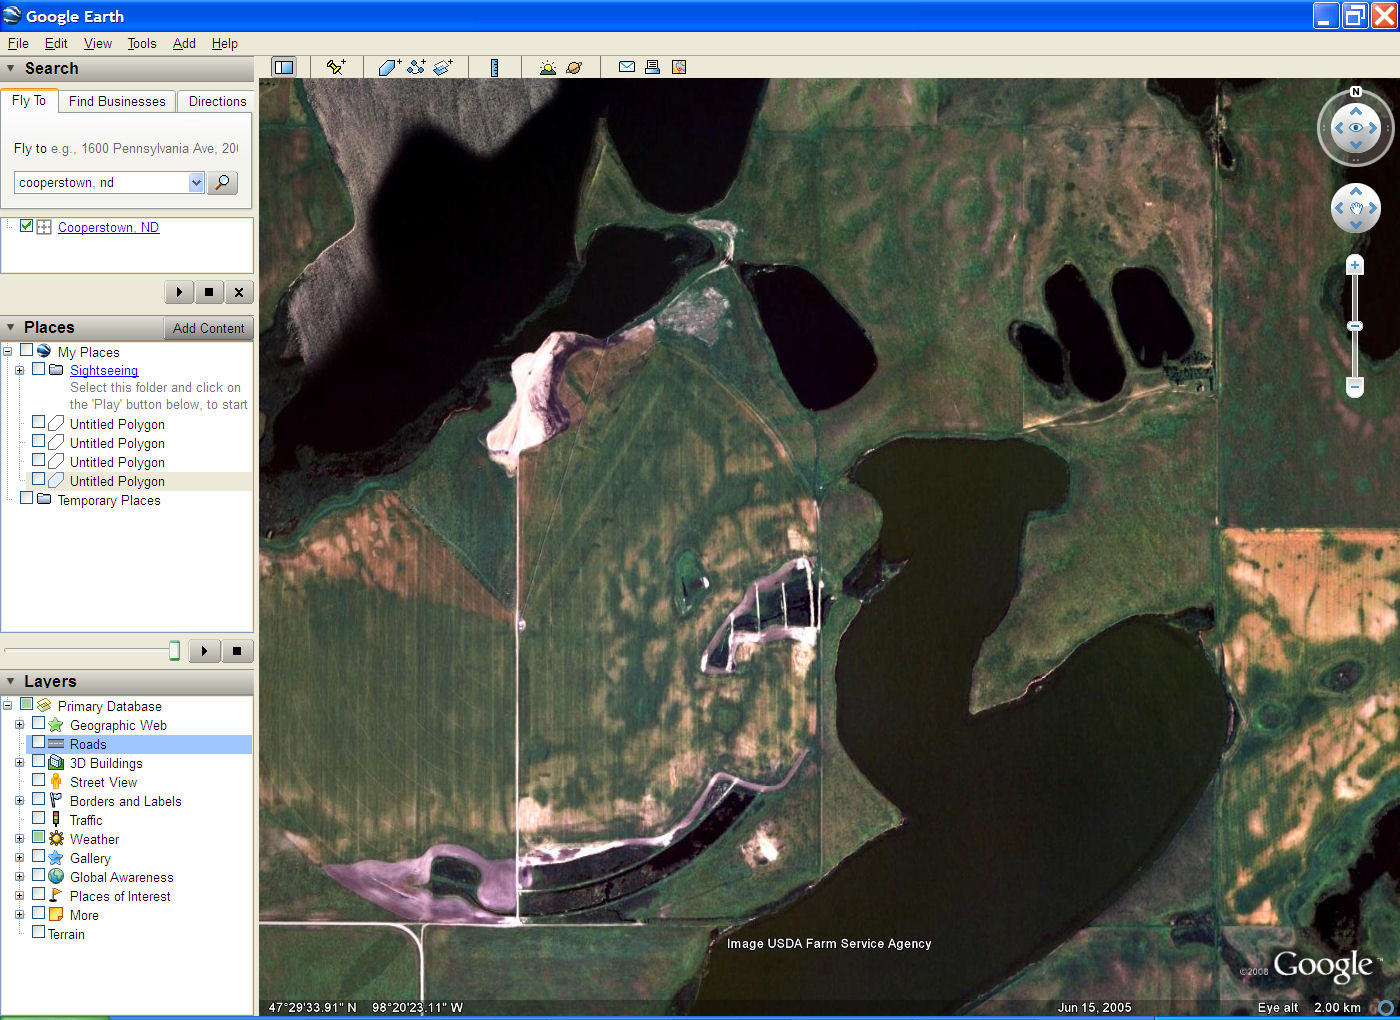Enable the Terrain layer checkbox
1400x1020 pixels.
39,932
